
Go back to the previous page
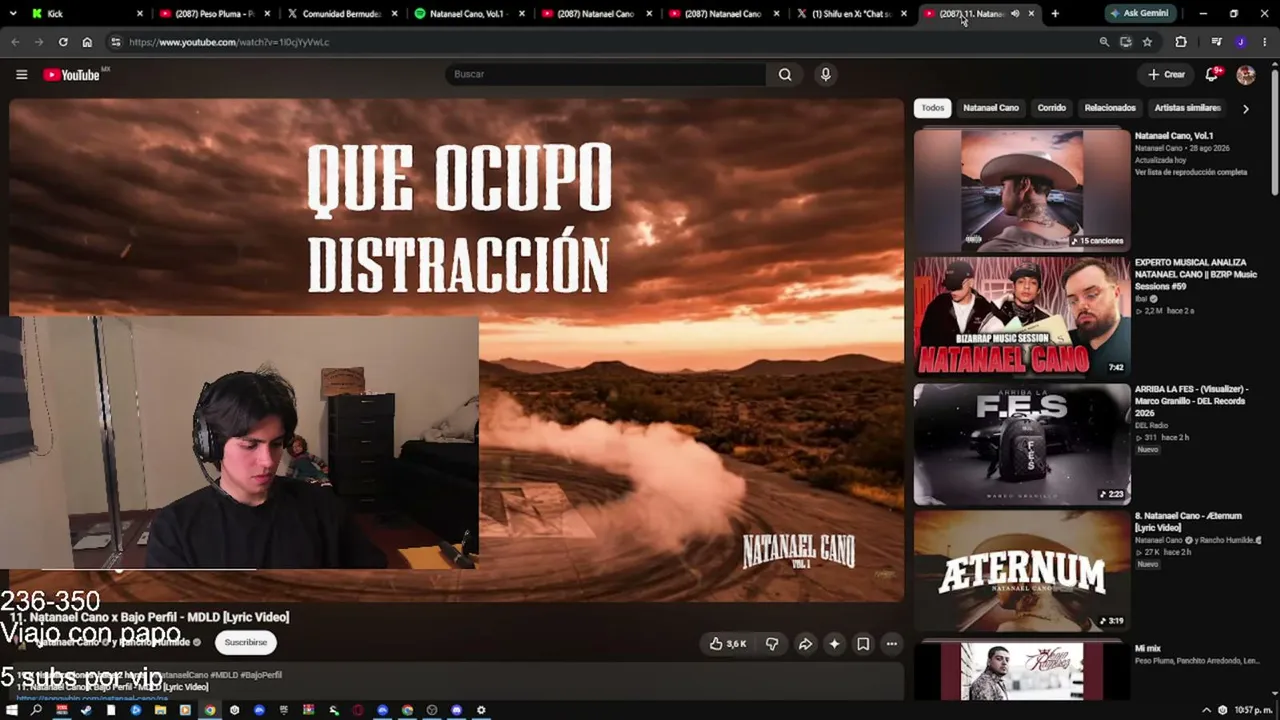(x=15, y=42)
